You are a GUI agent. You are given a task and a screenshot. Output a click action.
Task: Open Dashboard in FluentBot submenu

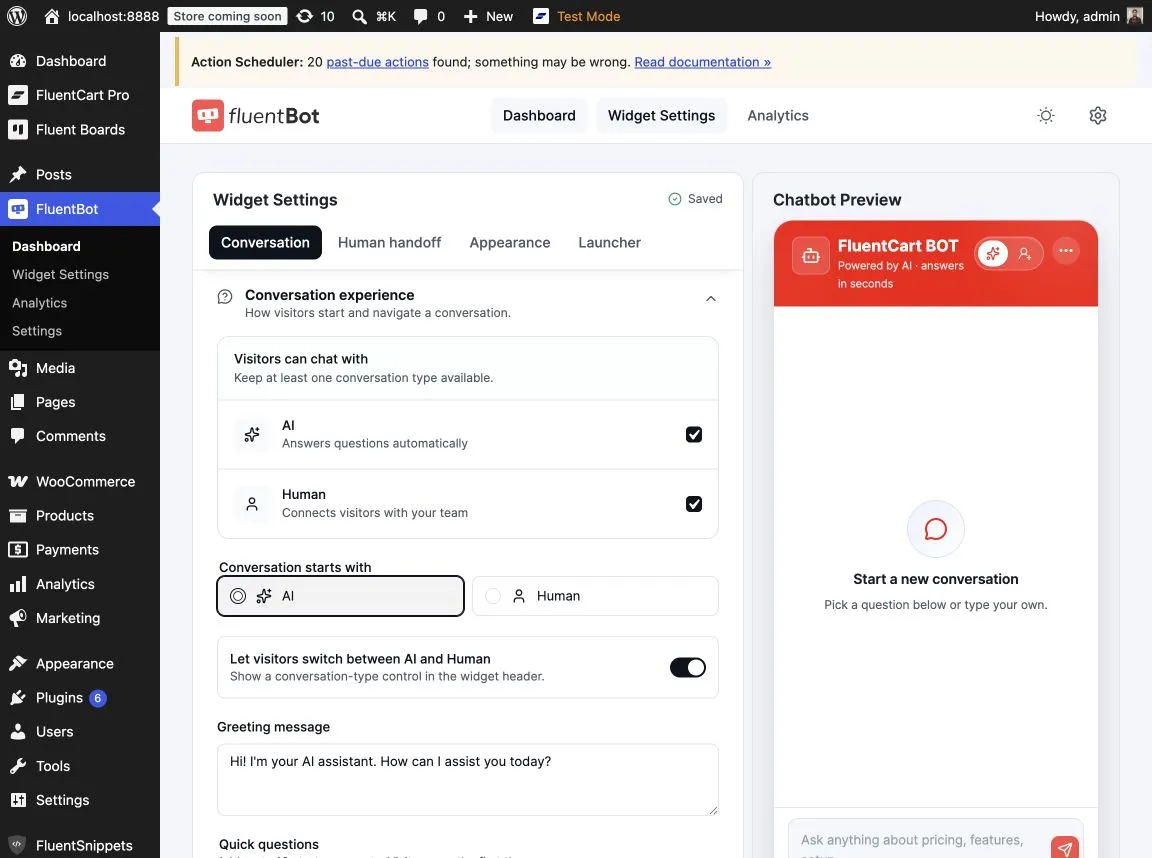46,246
